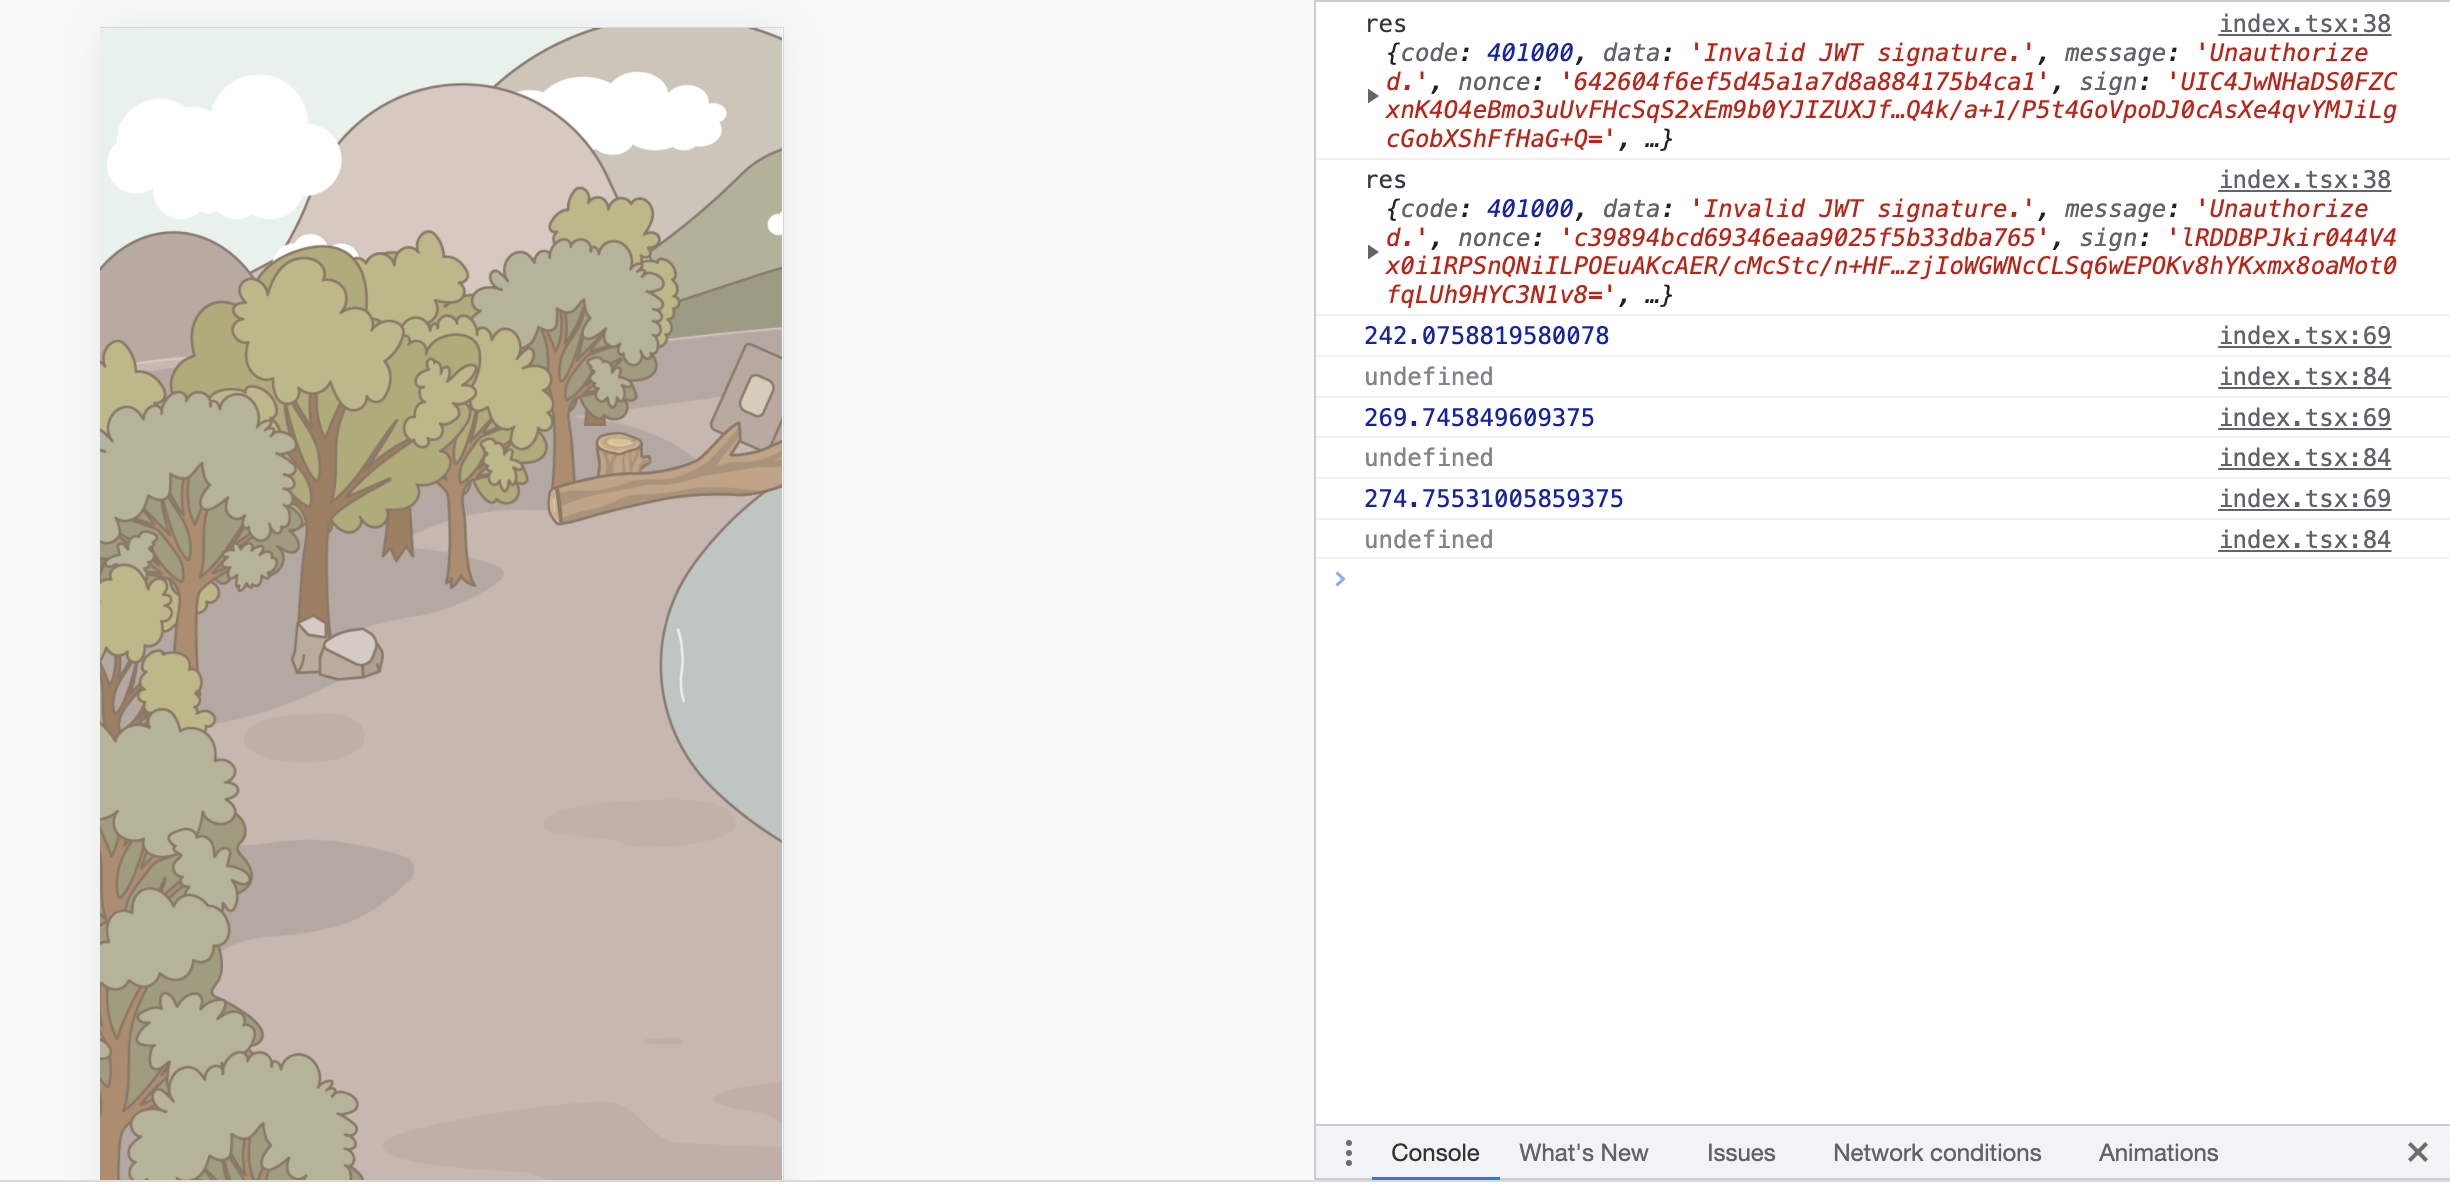This screenshot has width=2450, height=1186.
Task: Open index.tsx:38 from the first res log
Action: (2304, 23)
